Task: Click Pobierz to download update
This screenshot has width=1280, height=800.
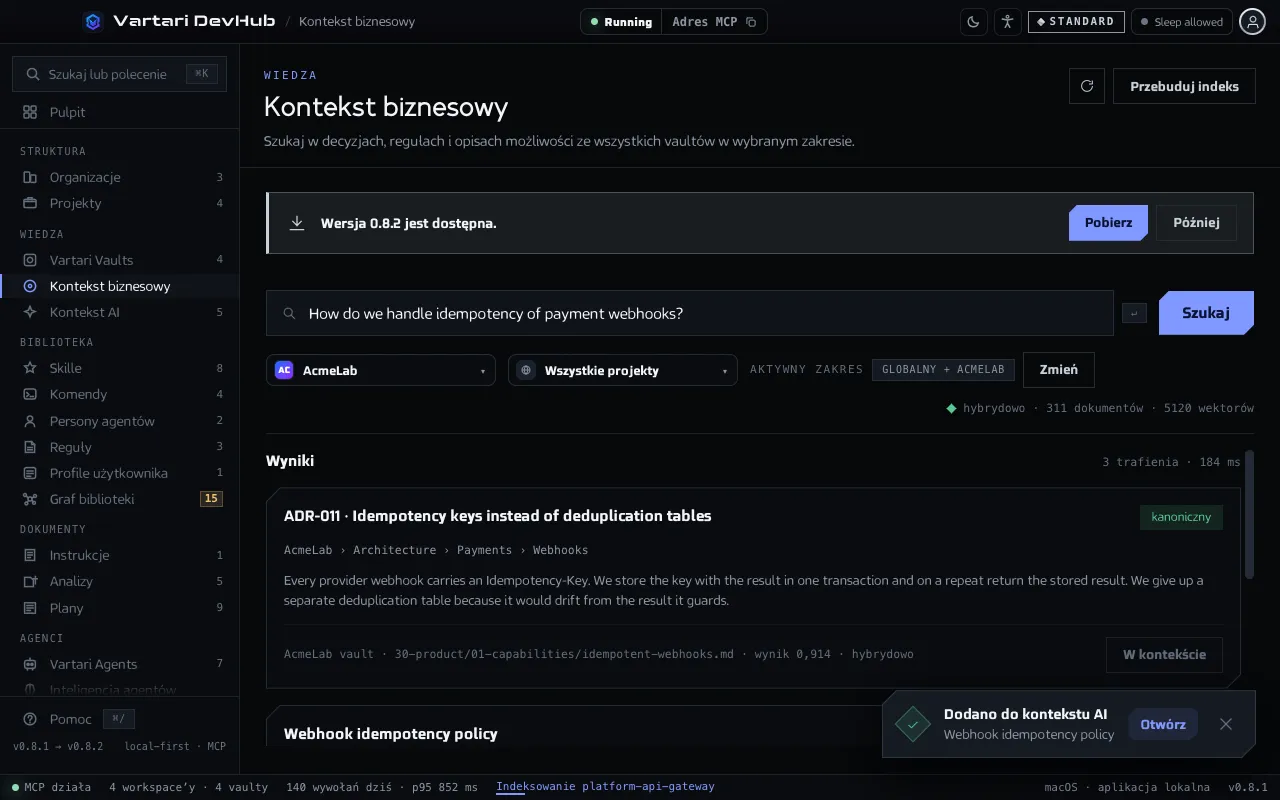Action: click(x=1108, y=222)
